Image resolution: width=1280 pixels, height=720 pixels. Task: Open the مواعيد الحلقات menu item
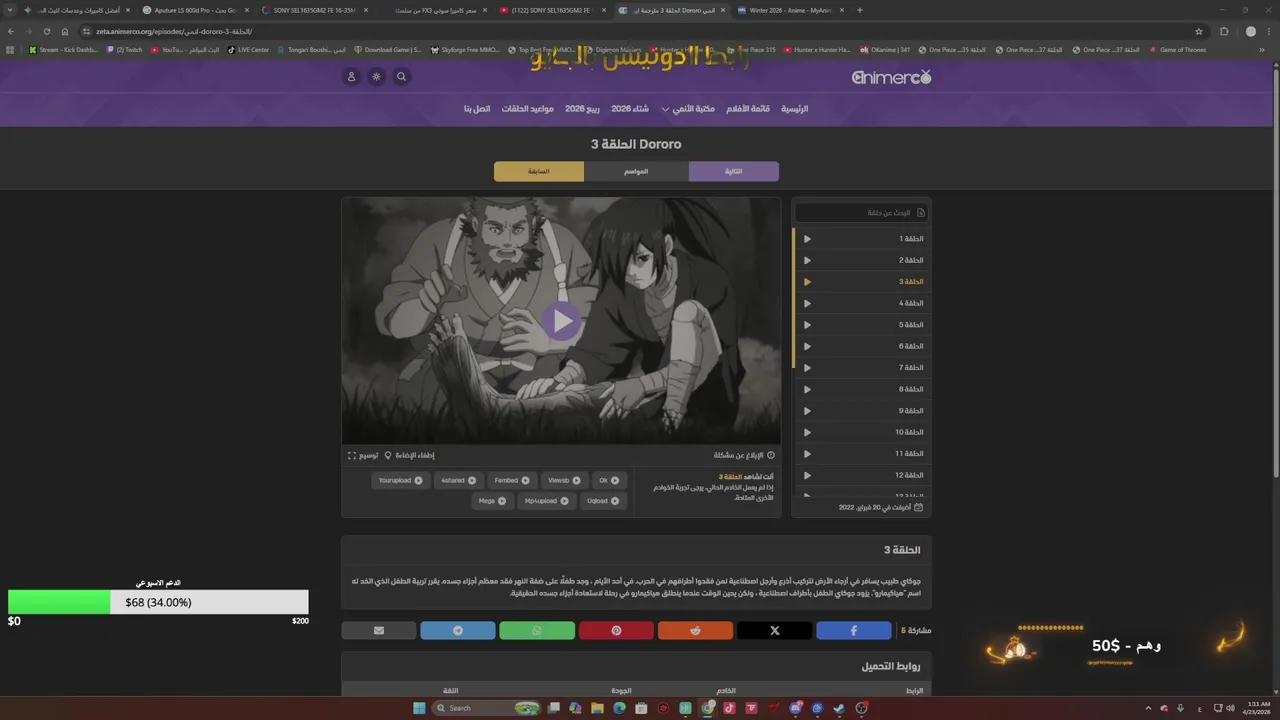tap(527, 108)
